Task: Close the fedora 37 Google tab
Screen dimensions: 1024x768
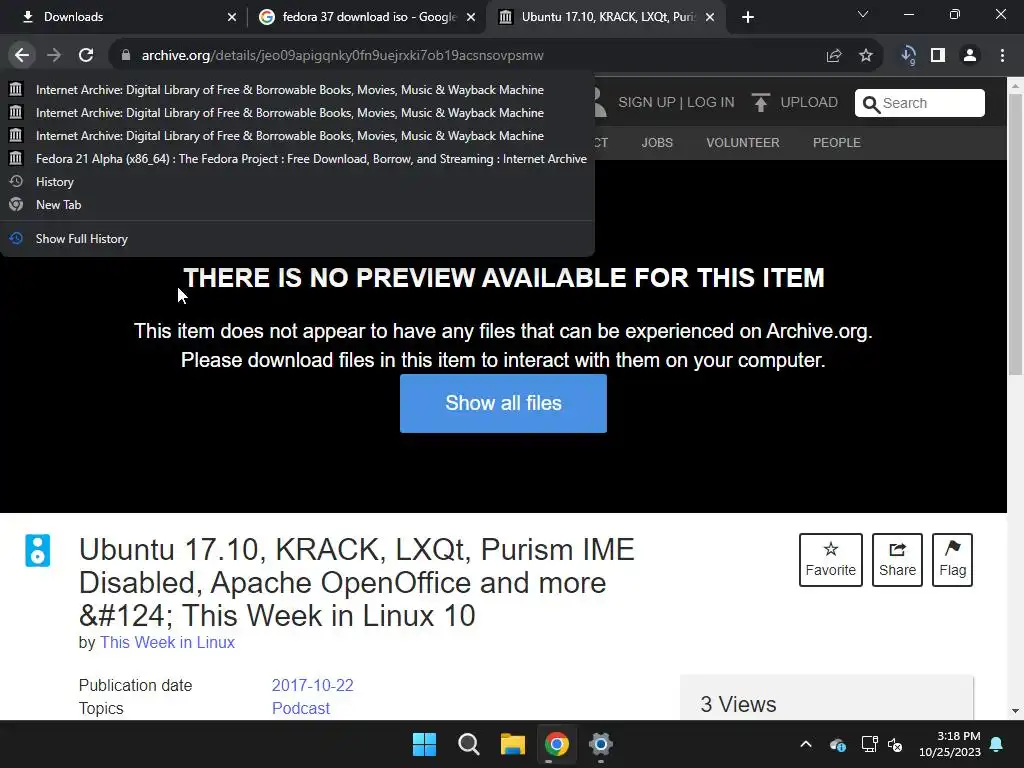Action: click(x=471, y=18)
